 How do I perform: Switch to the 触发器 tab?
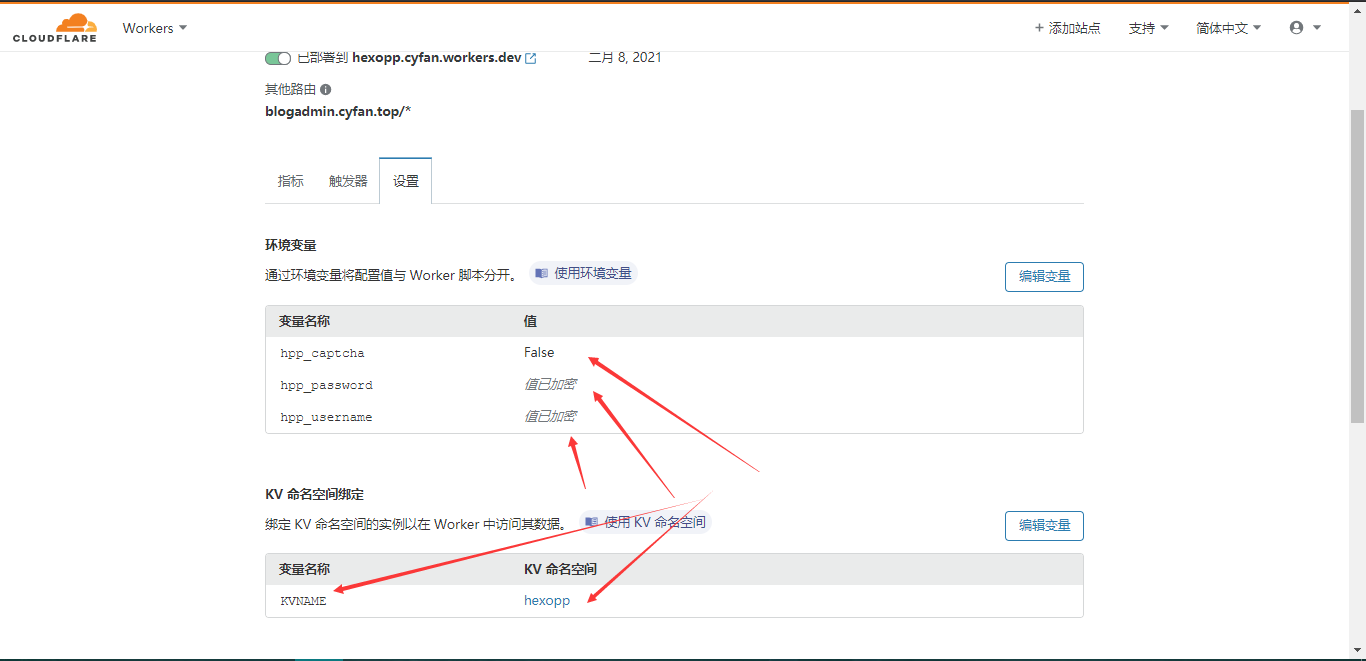tap(348, 181)
